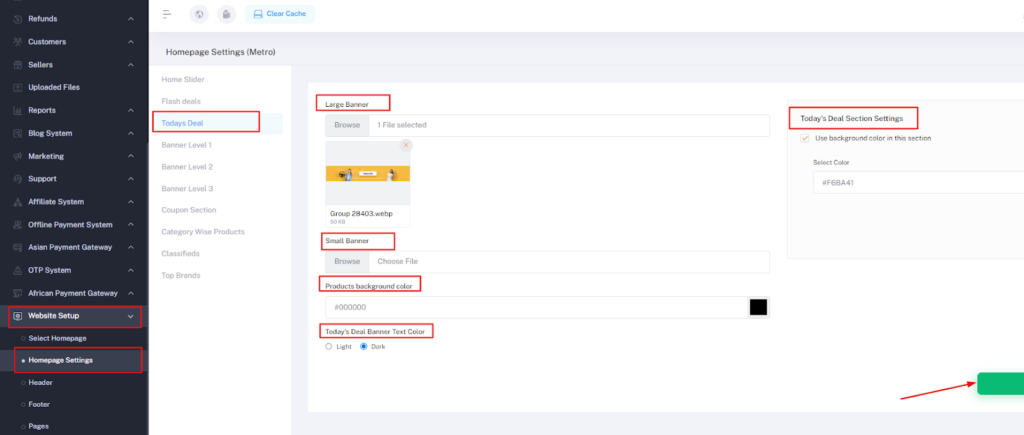Click the Reports chart icon
The height and width of the screenshot is (435, 1024).
click(18, 110)
